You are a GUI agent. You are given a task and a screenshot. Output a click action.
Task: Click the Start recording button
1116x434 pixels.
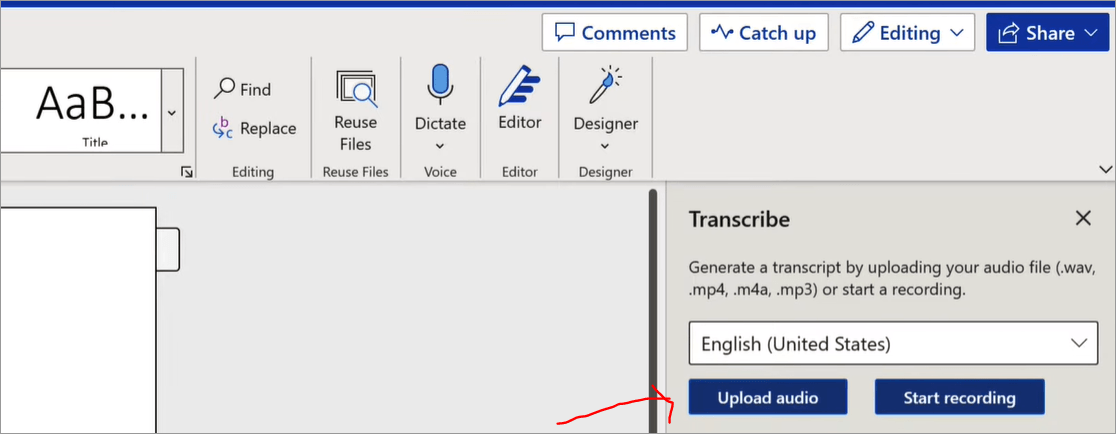[x=959, y=397]
